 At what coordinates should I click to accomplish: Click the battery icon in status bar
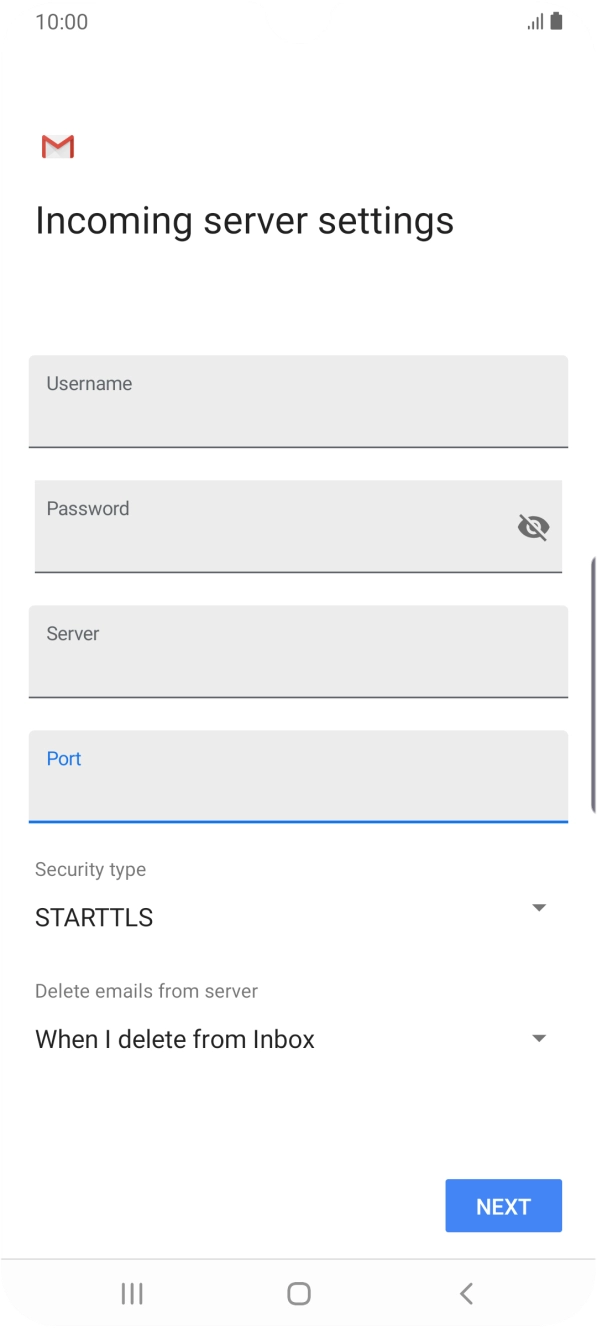pos(556,20)
